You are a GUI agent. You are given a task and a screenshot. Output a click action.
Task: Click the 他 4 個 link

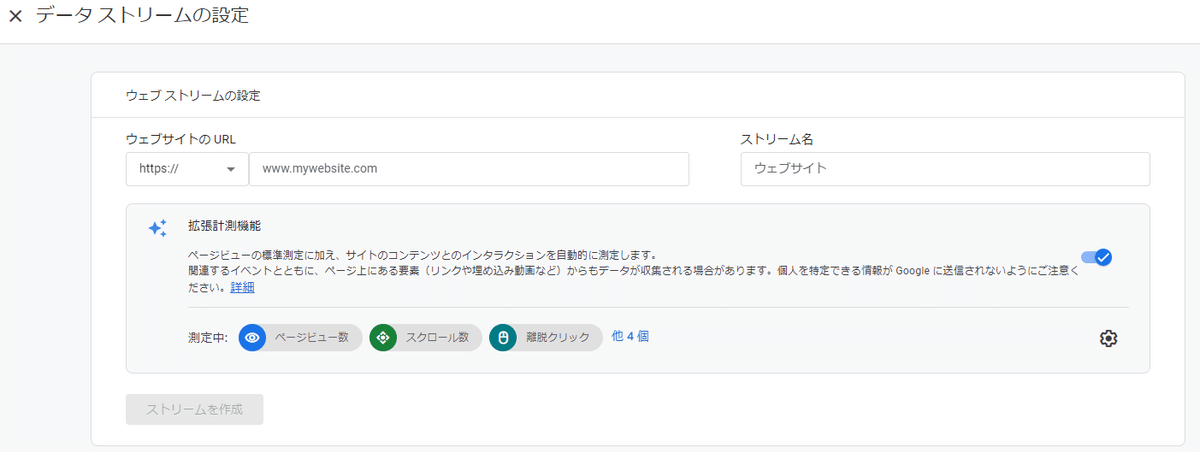pyautogui.click(x=630, y=337)
